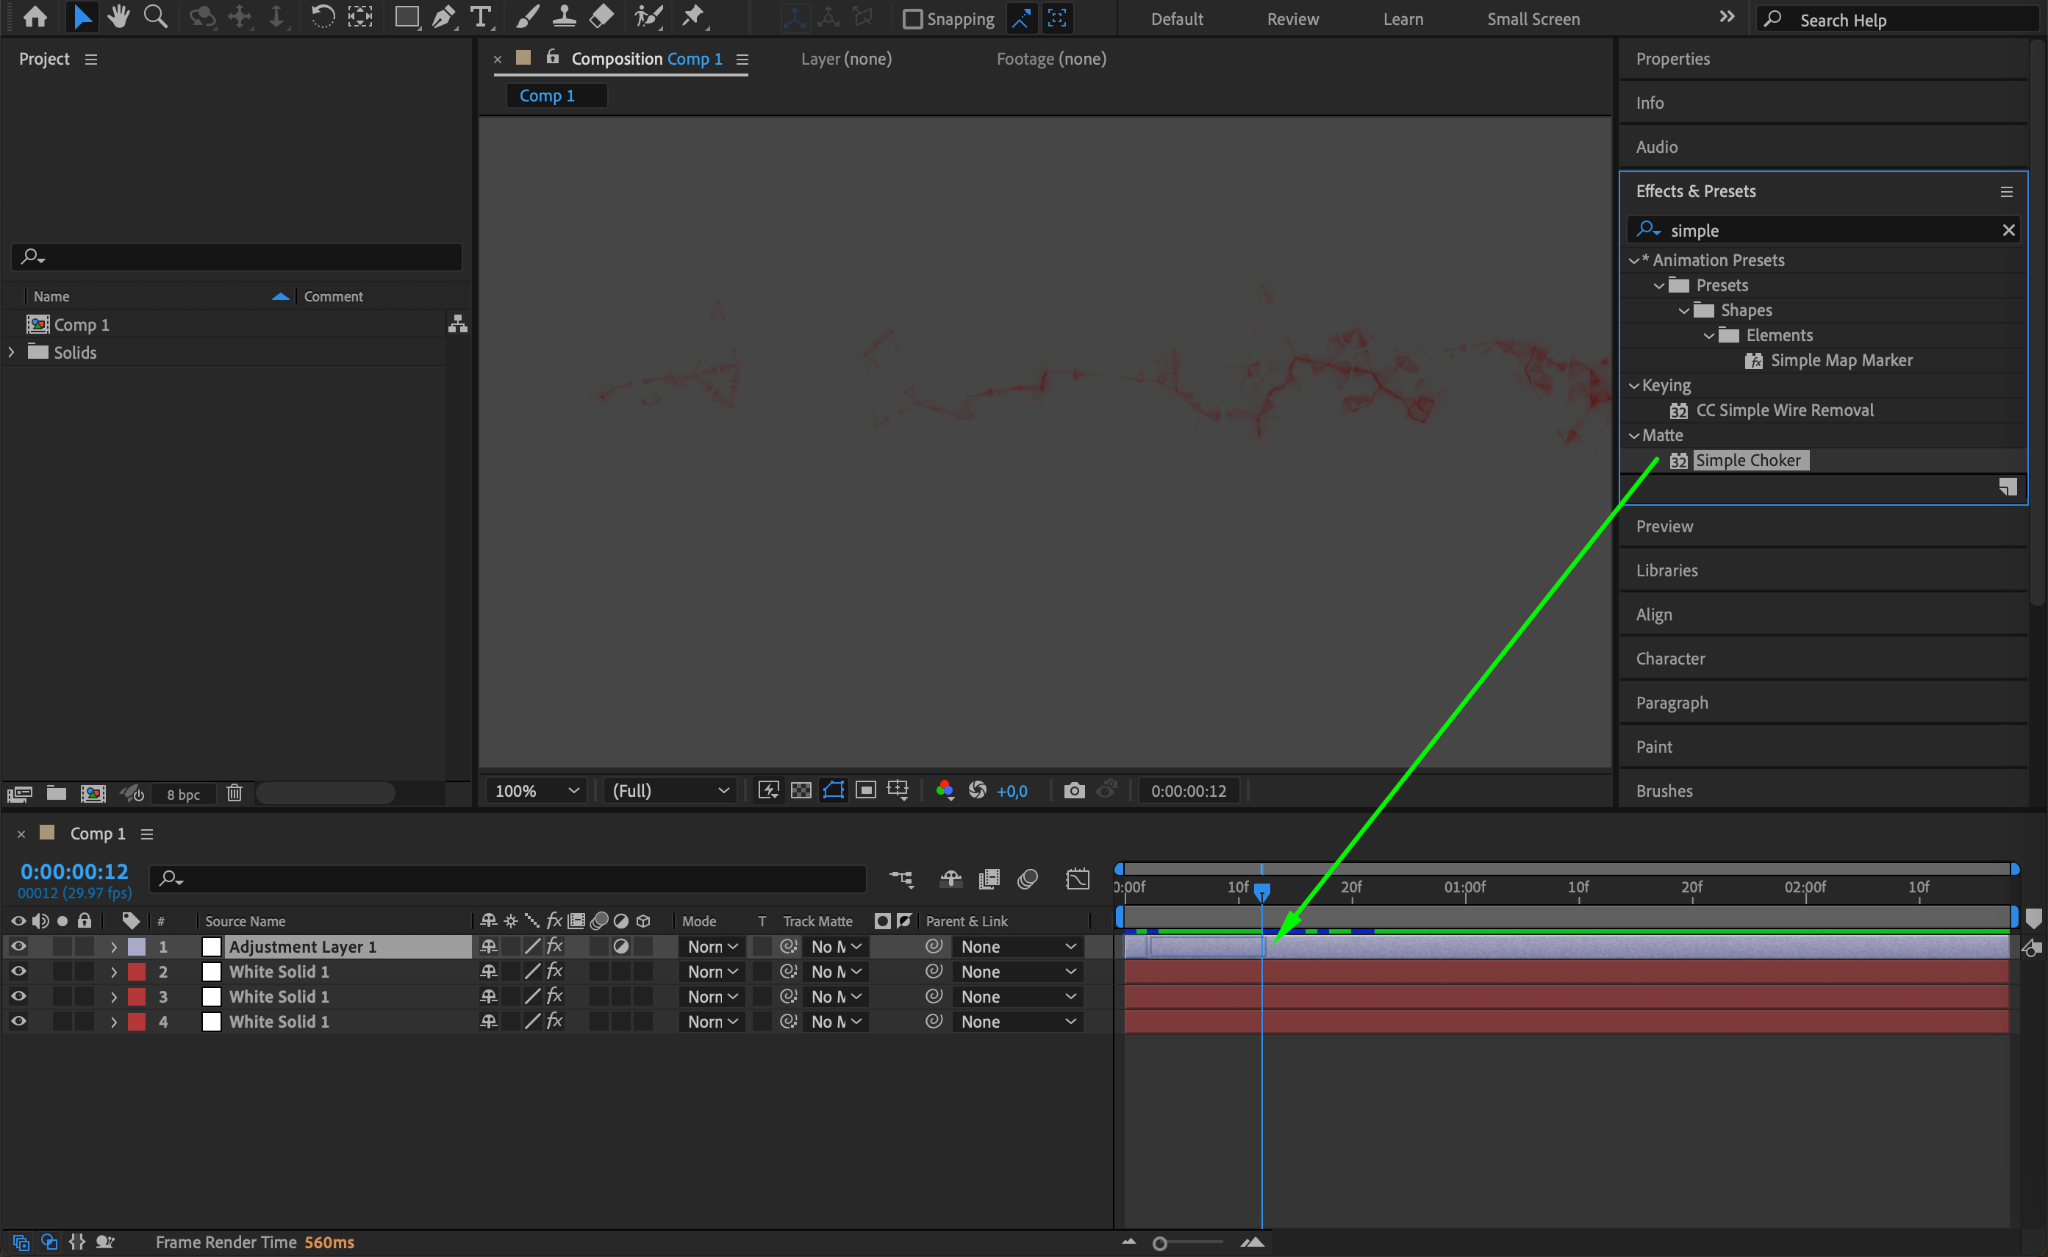Delete selected project item with trash icon
2048x1257 pixels.
pos(234,793)
